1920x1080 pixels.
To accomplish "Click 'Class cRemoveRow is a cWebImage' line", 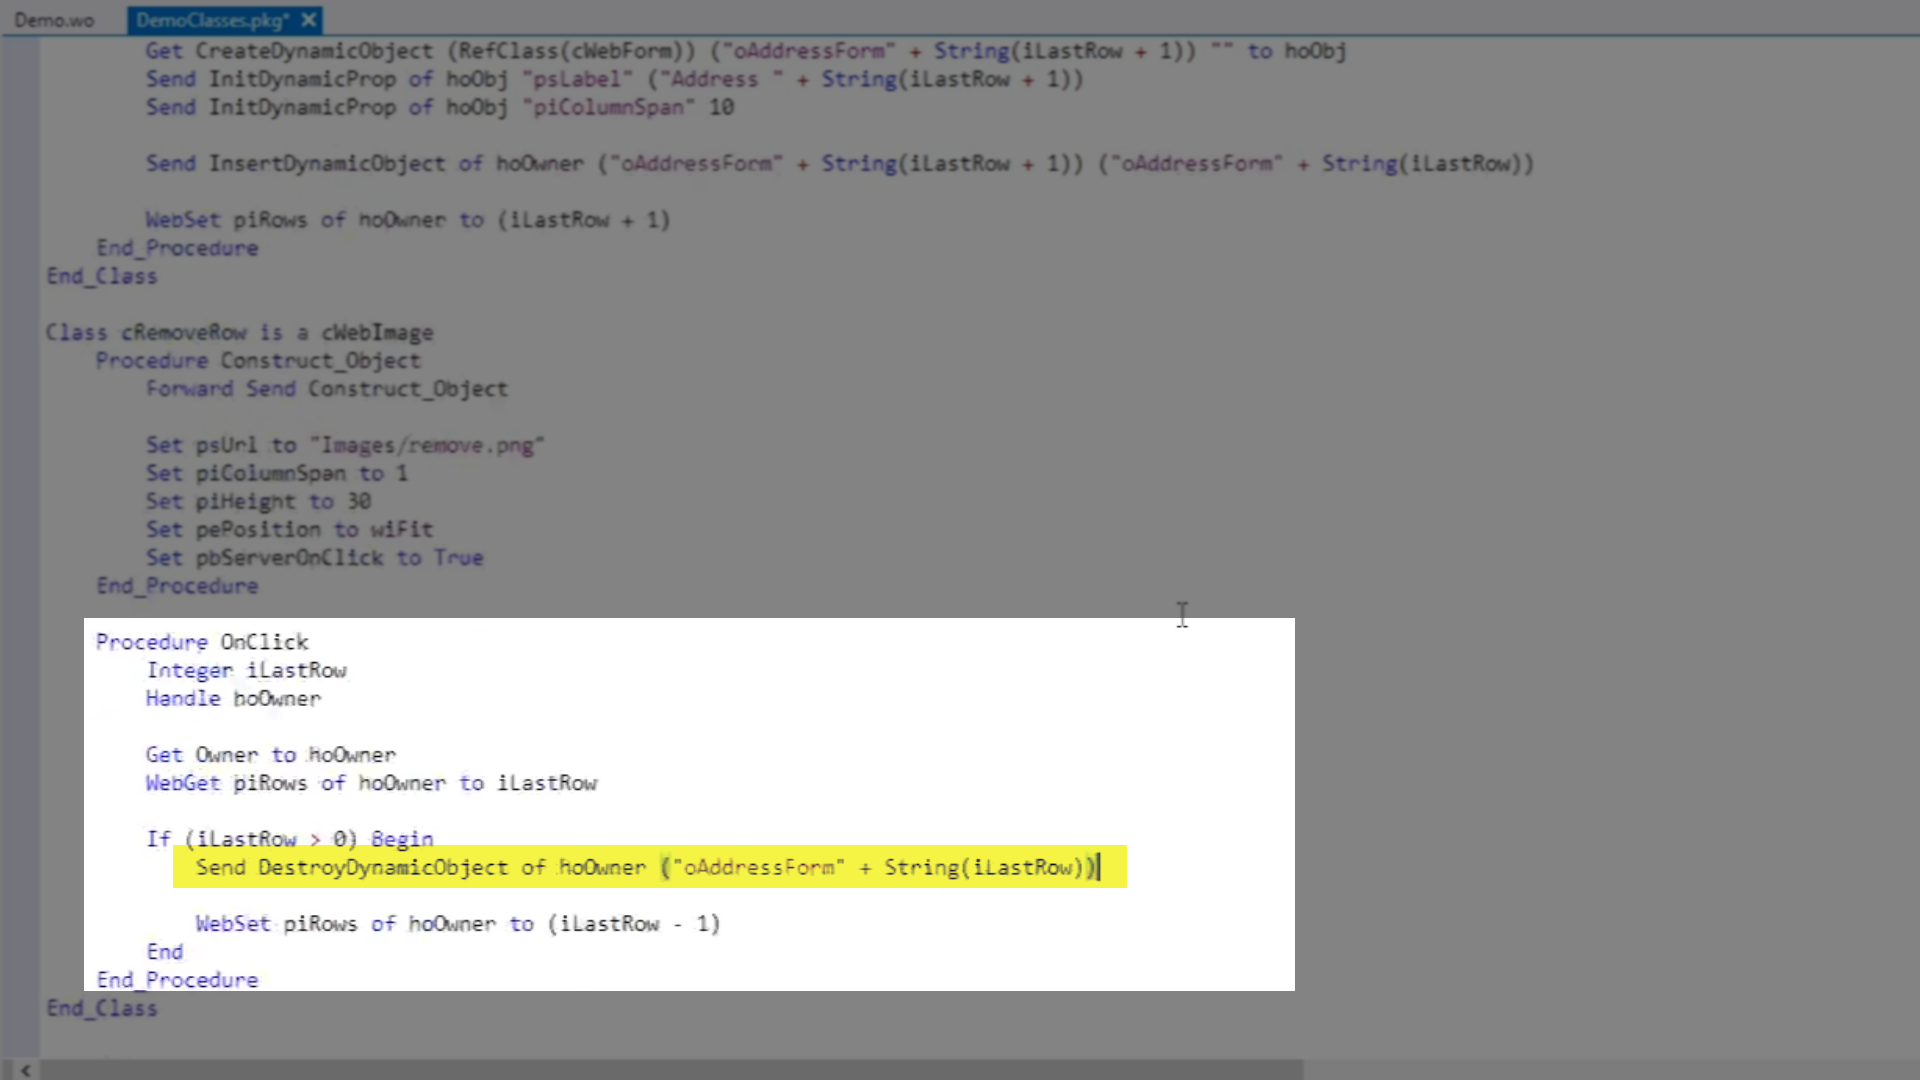I will pyautogui.click(x=239, y=333).
